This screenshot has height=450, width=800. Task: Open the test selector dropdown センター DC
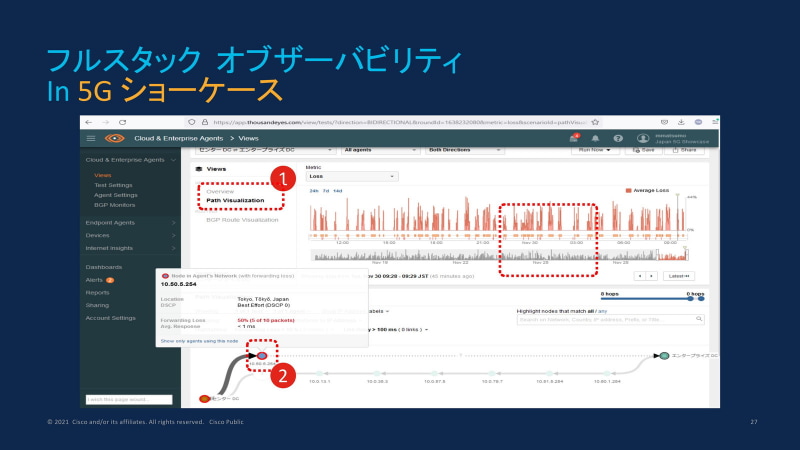click(x=265, y=150)
